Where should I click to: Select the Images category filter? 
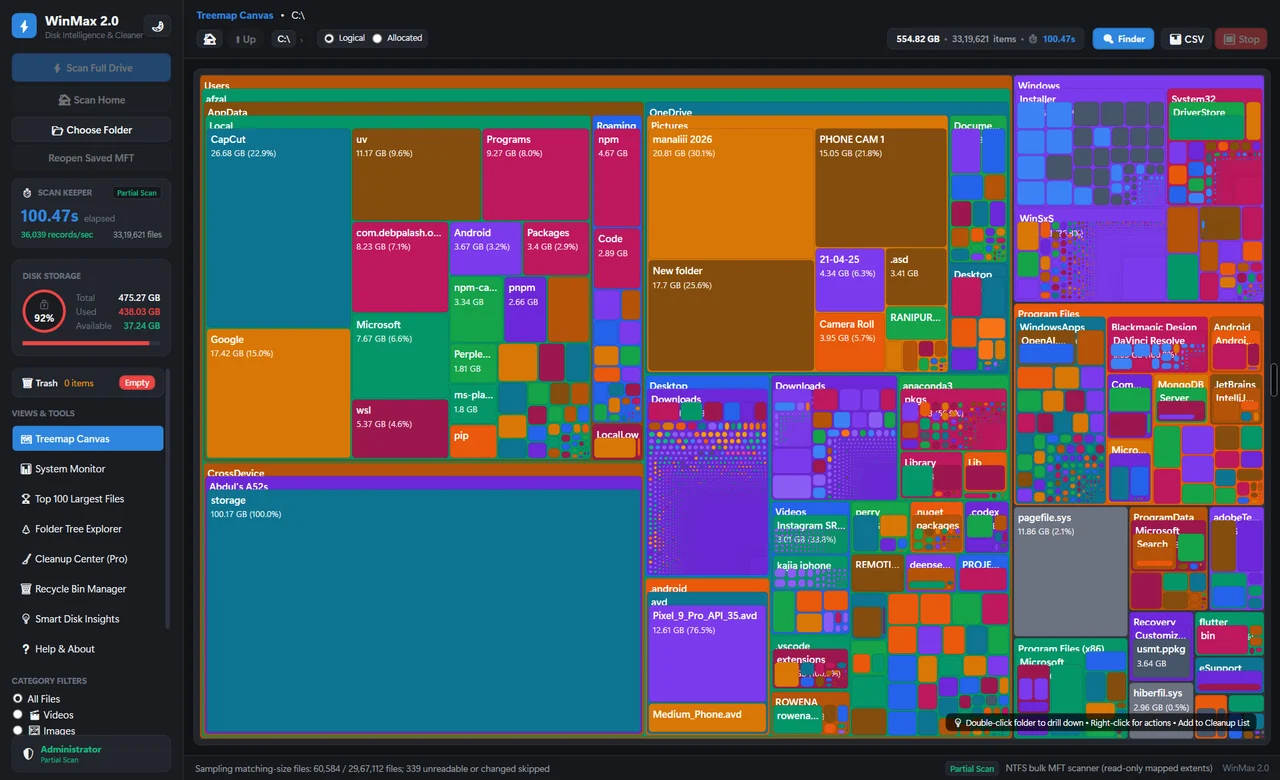(x=18, y=731)
